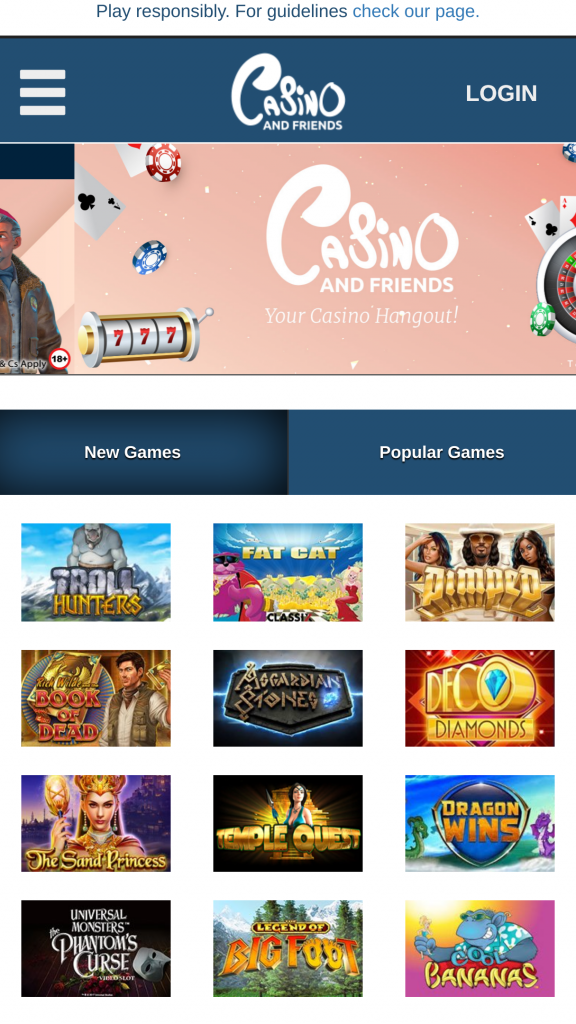Launch the Cool Bananas game
The height and width of the screenshot is (1024, 576).
pos(480,949)
